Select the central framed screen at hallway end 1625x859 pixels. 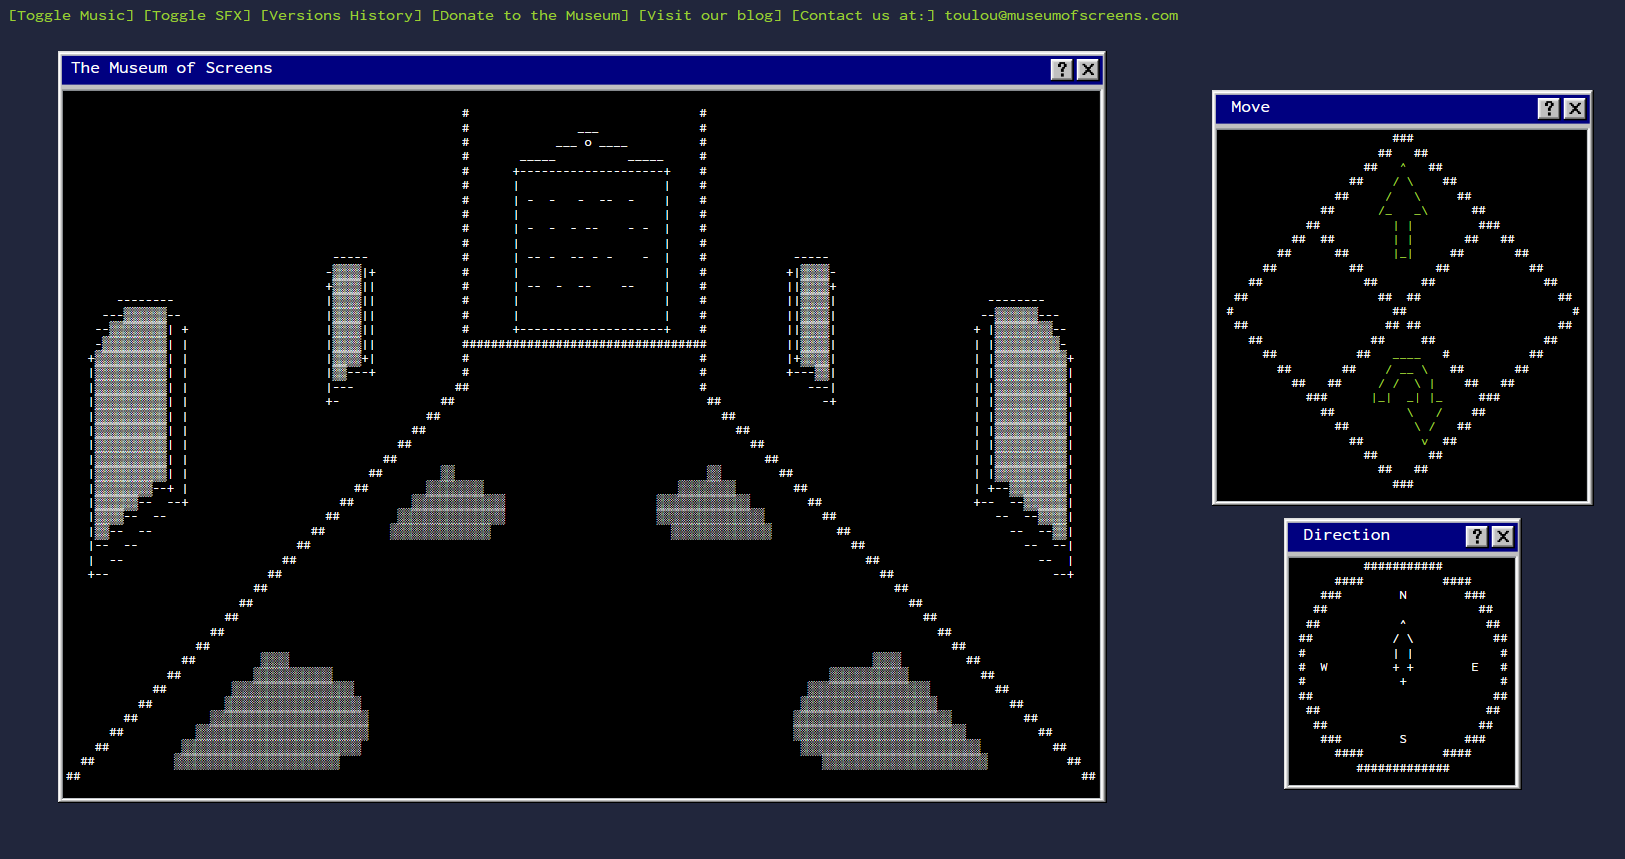[x=591, y=250]
